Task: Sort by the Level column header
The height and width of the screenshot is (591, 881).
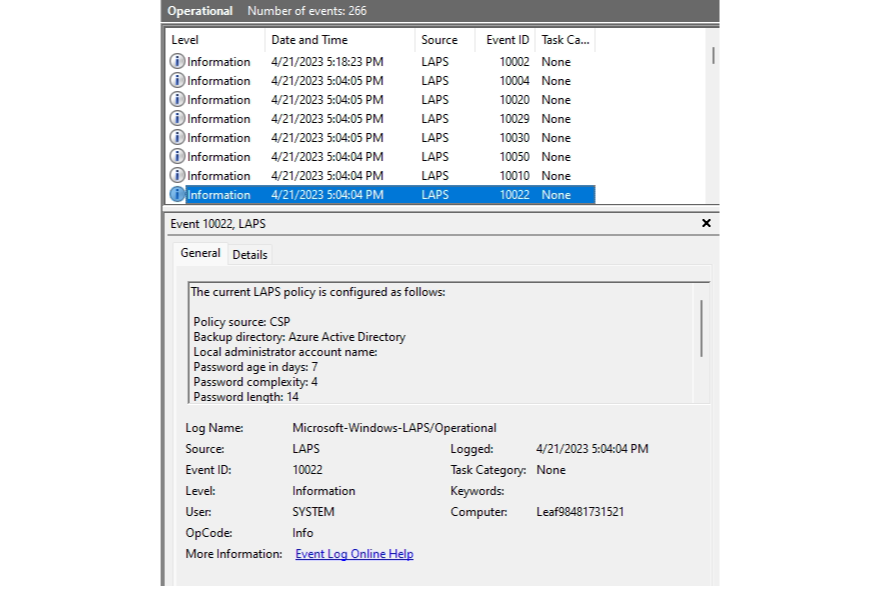Action: click(215, 40)
